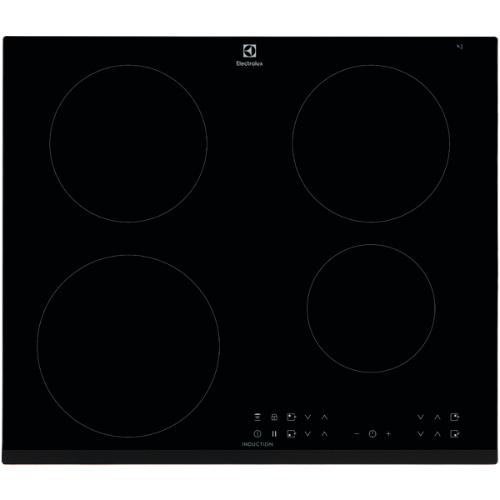Tap the icon left of the lock
The height and width of the screenshot is (500, 500).
point(257,417)
